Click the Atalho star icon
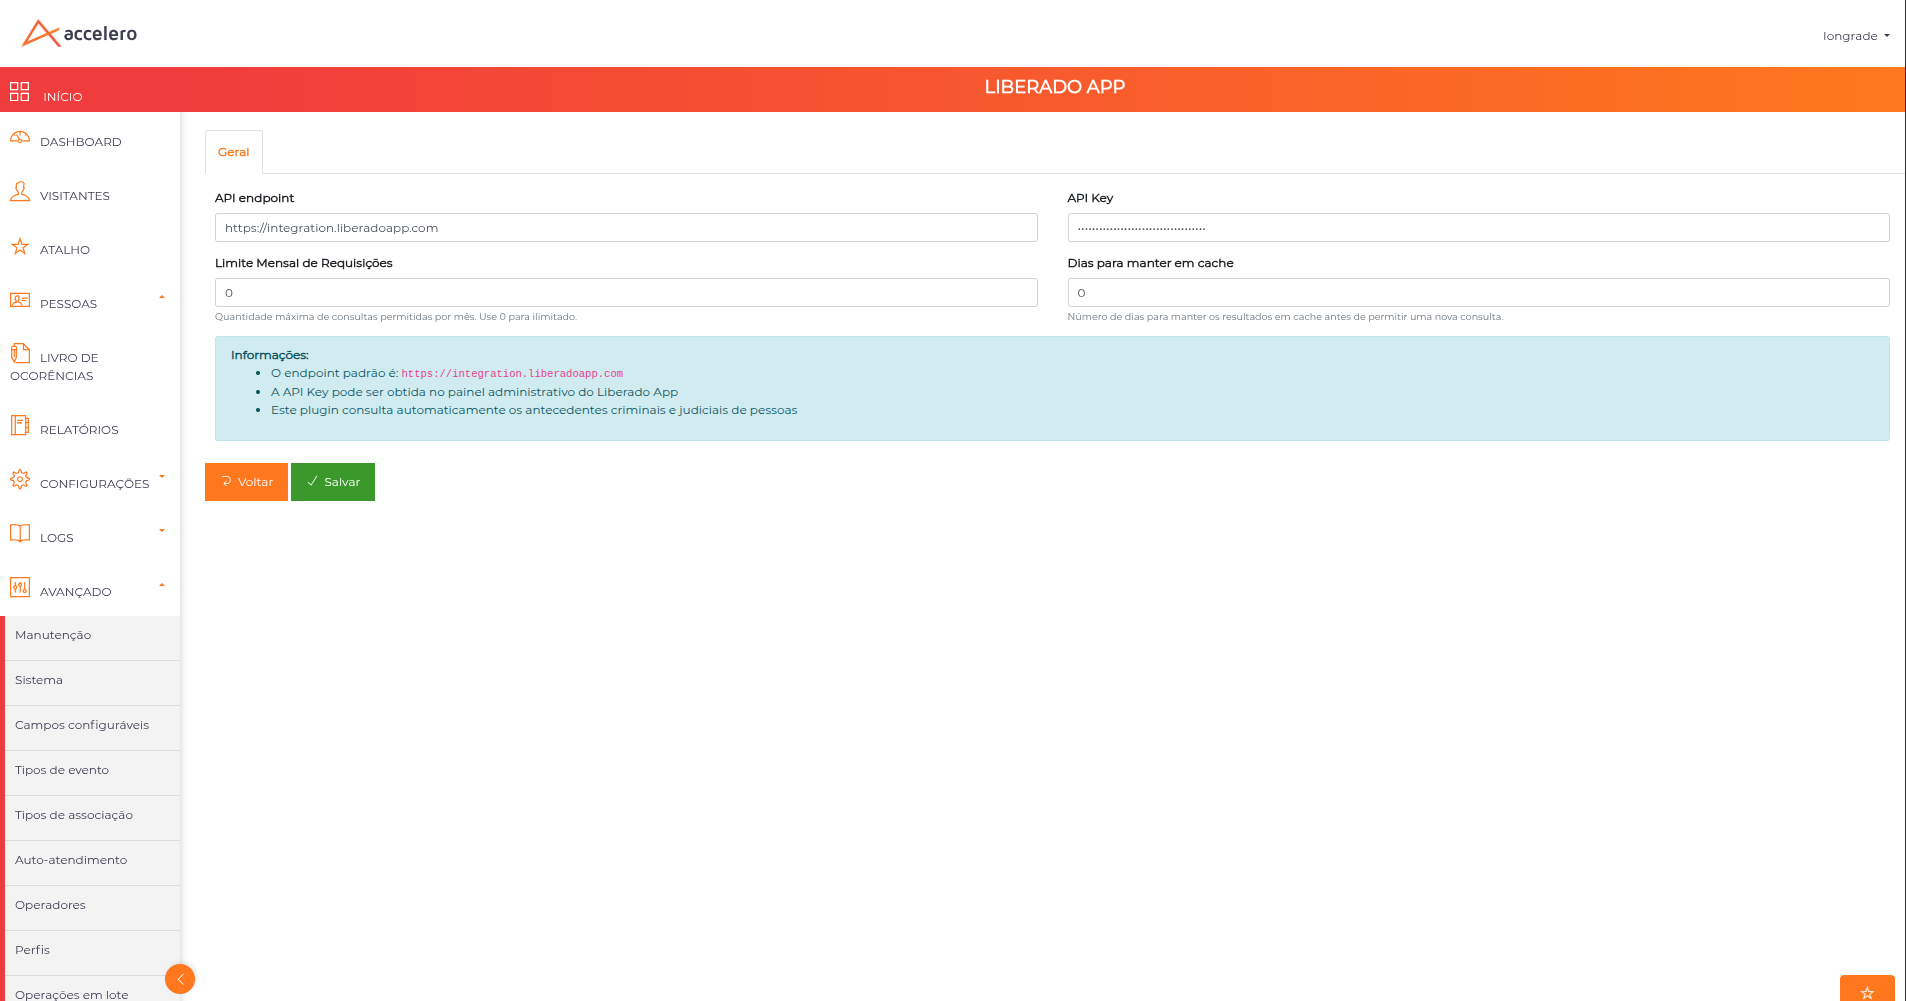This screenshot has width=1906, height=1001. coord(20,246)
